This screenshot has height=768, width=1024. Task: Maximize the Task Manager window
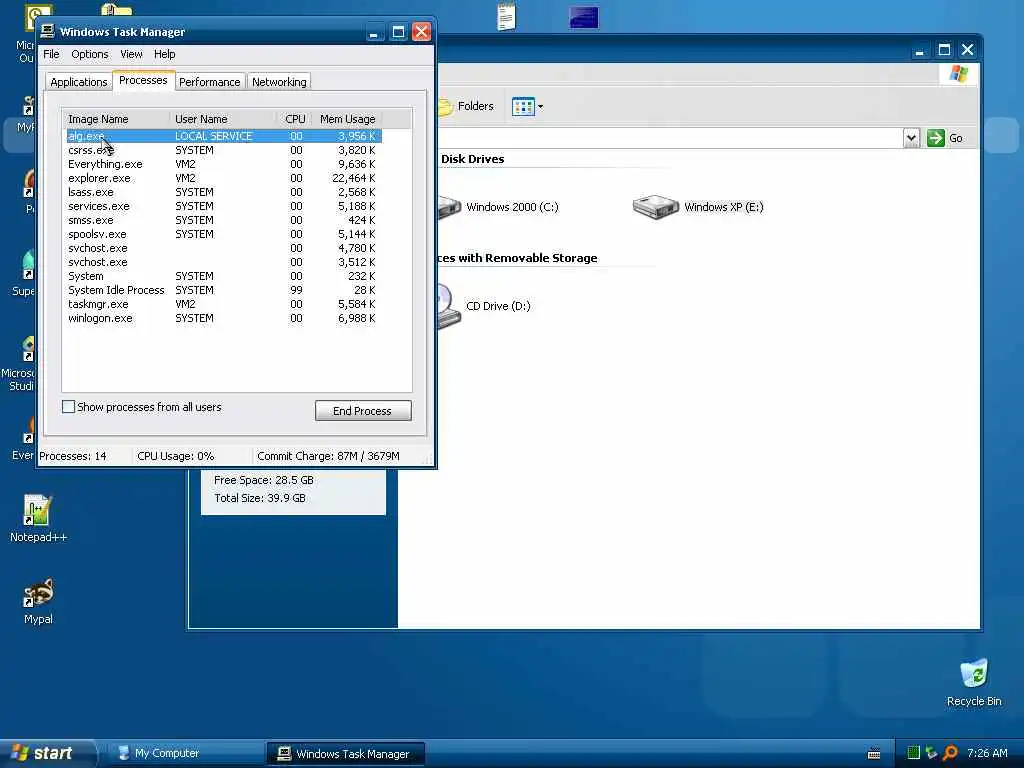398,32
